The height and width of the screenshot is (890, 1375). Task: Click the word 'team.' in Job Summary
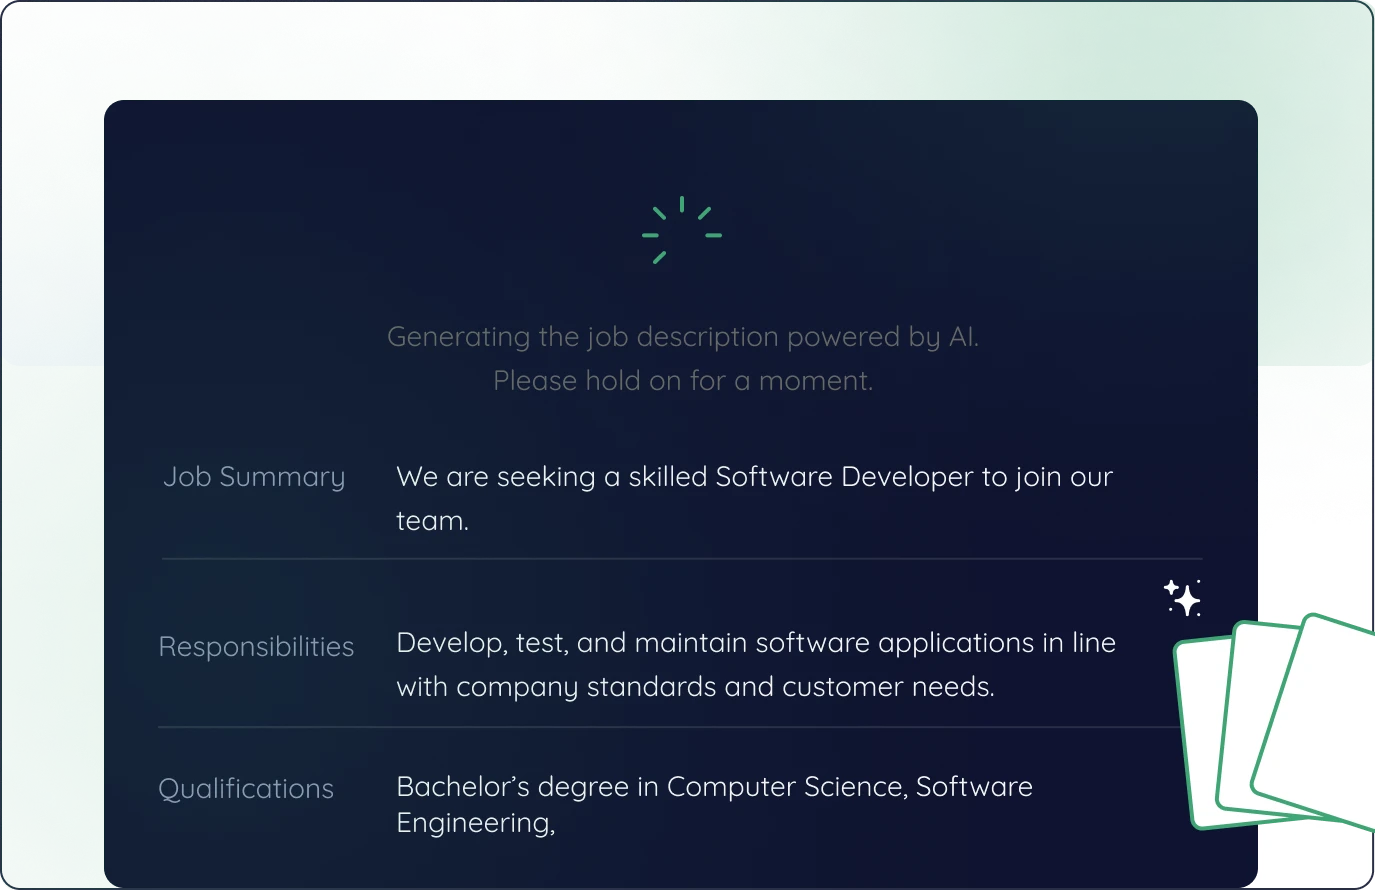pos(432,521)
